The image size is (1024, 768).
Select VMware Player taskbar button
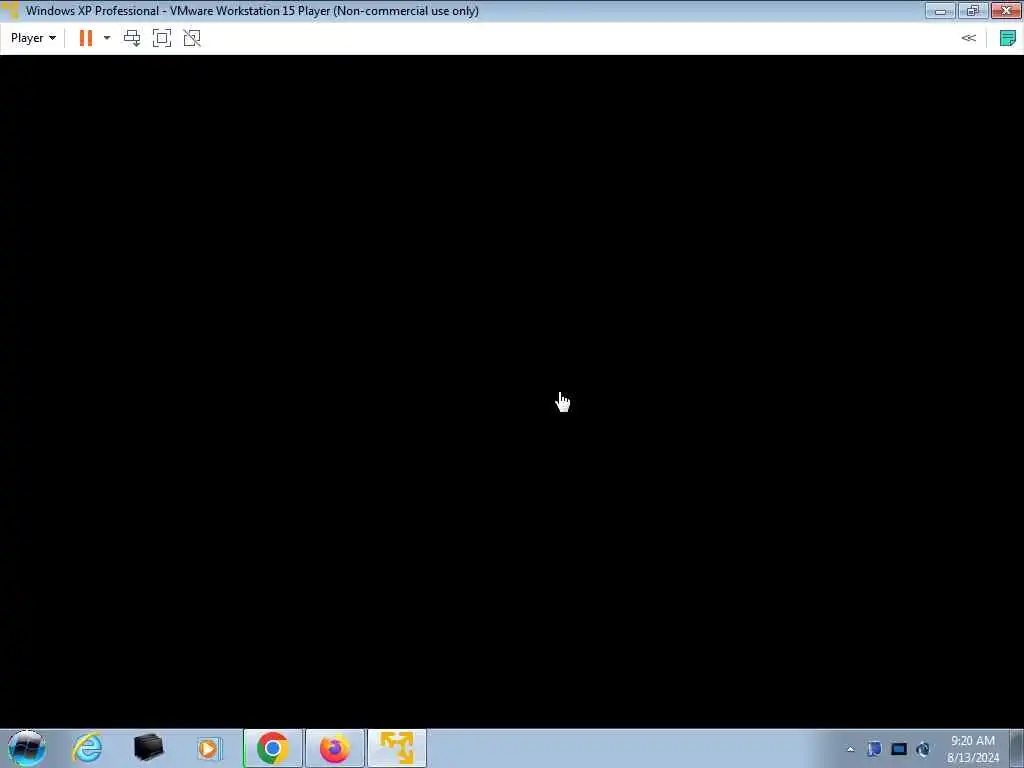tap(396, 748)
